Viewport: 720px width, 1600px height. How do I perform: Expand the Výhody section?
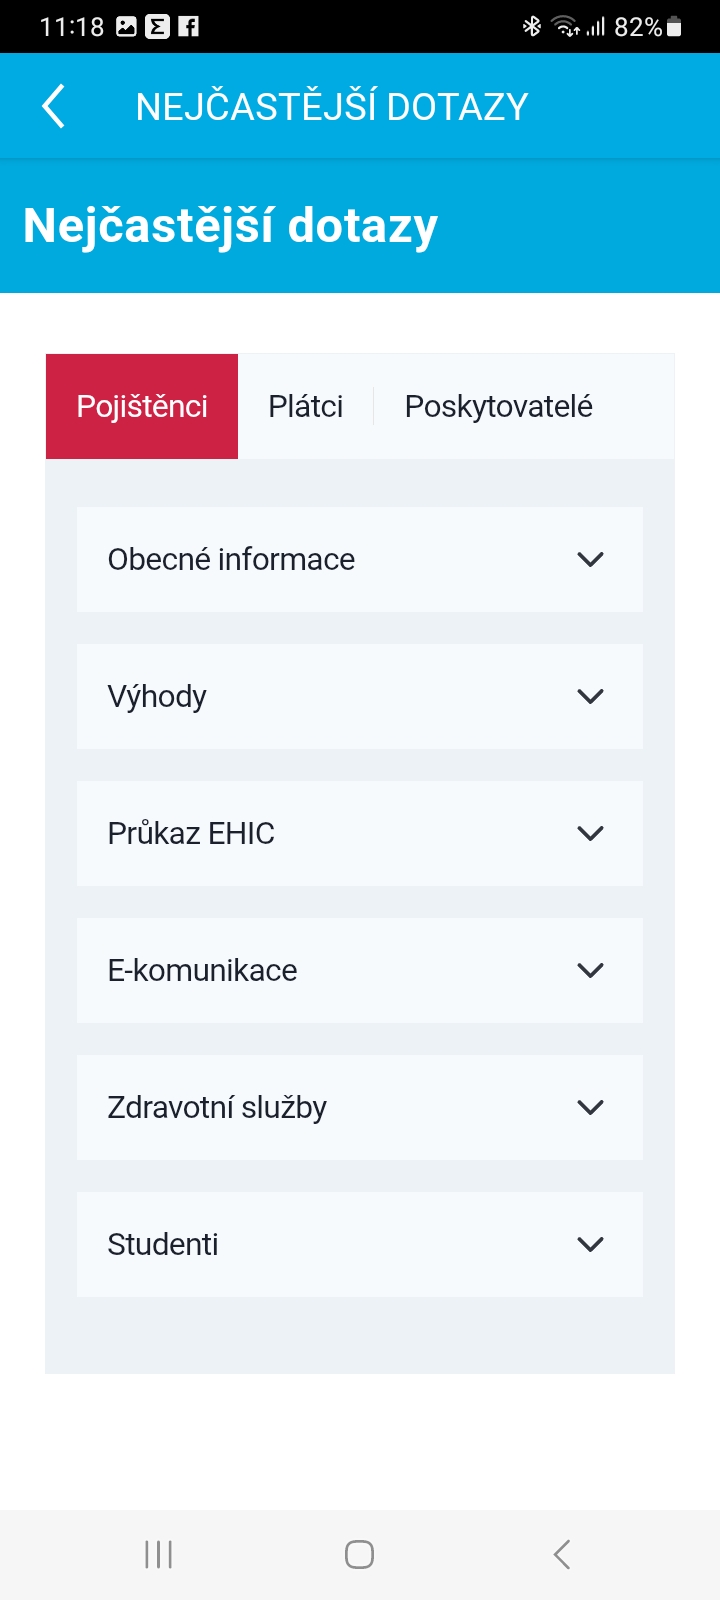pos(360,696)
